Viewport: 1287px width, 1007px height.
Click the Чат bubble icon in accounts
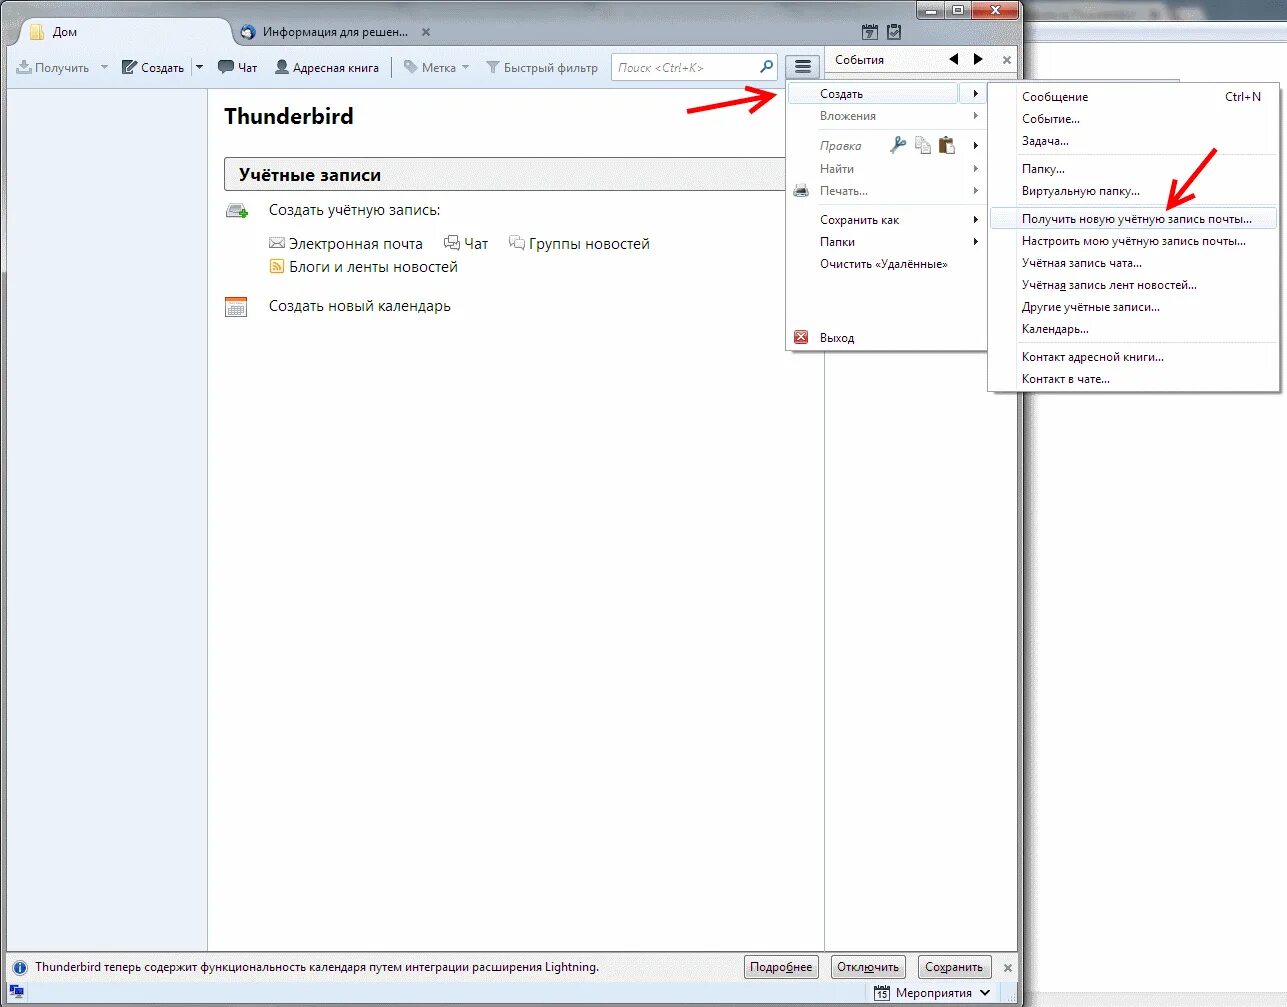pyautogui.click(x=452, y=243)
